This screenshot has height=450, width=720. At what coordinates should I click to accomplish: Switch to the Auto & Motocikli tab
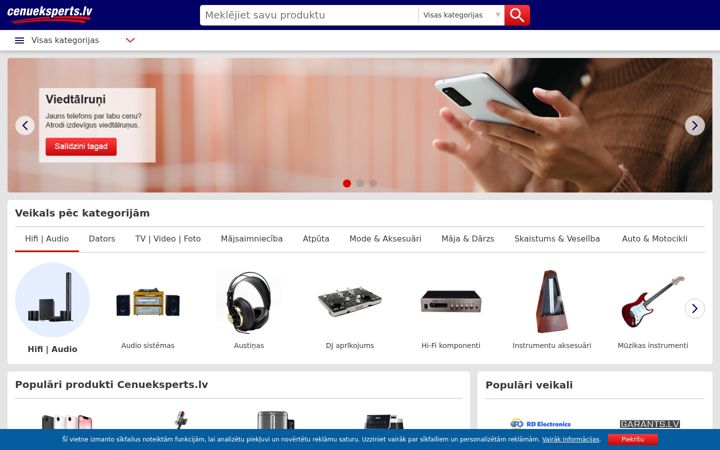tap(654, 239)
